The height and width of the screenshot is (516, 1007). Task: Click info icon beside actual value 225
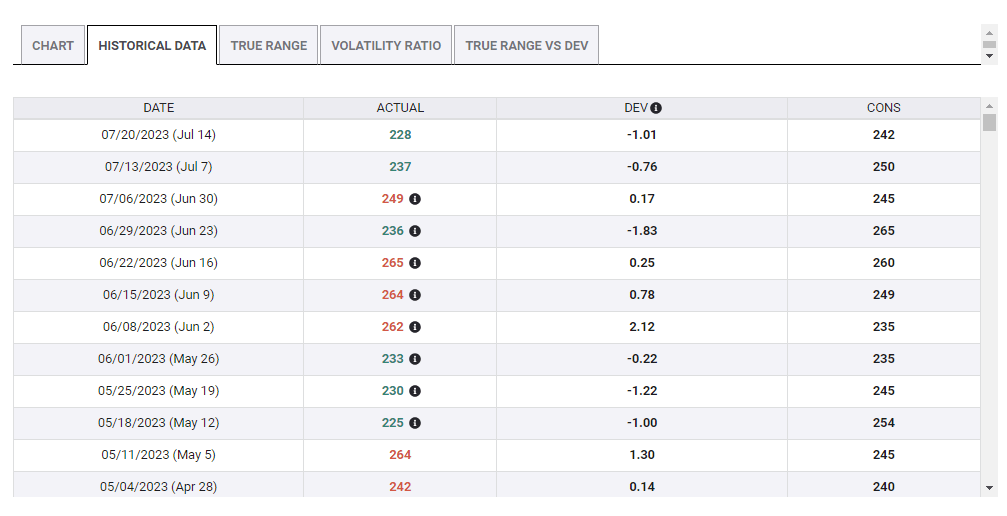tap(415, 423)
